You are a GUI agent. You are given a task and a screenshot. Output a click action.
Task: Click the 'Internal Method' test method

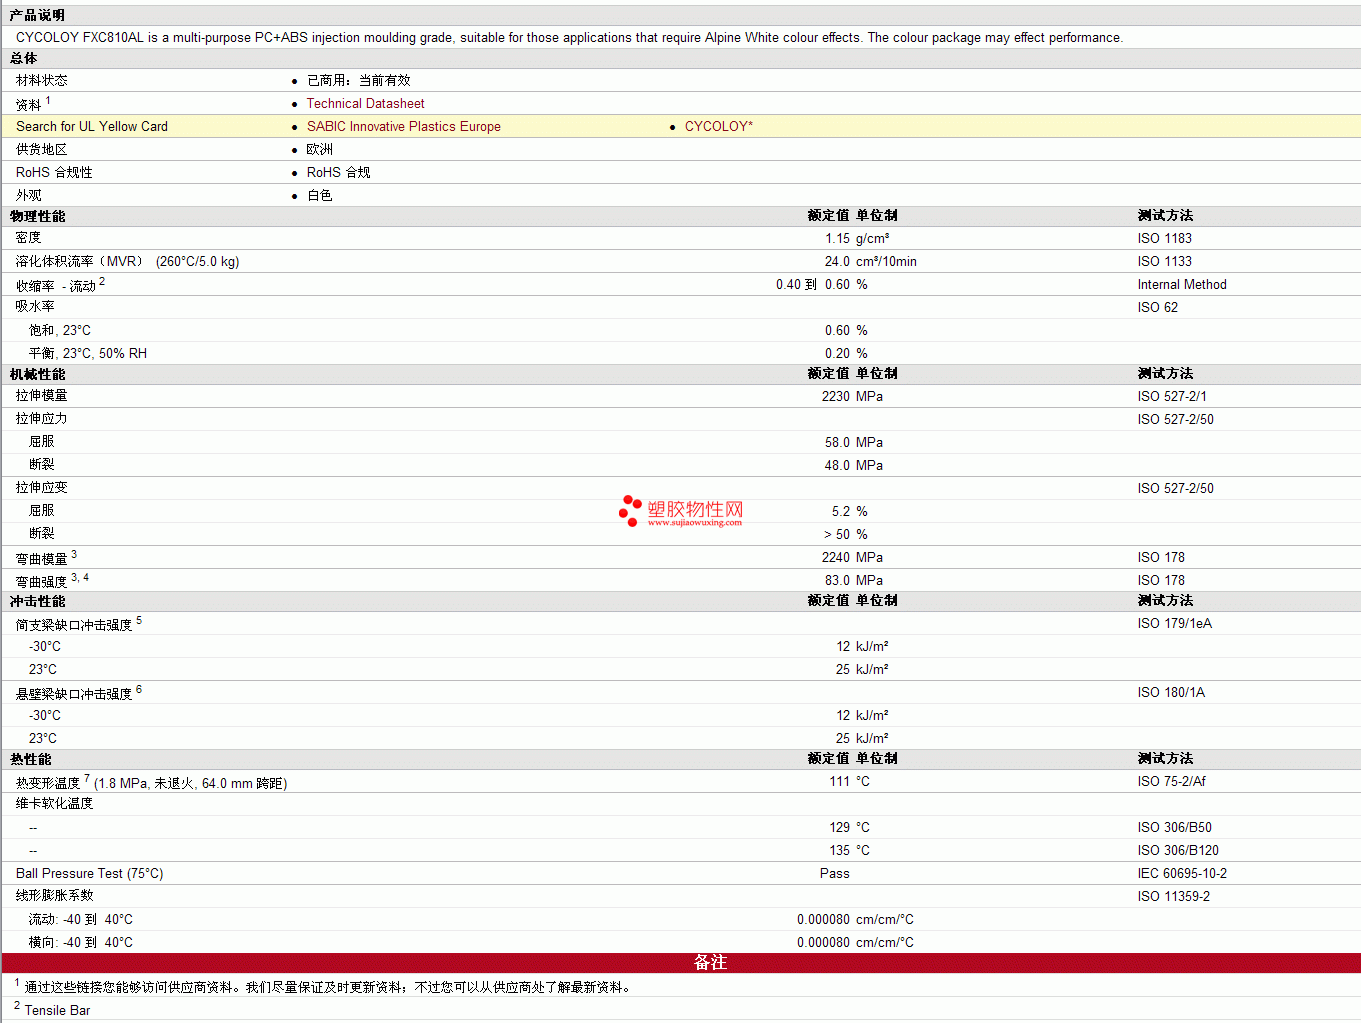(1182, 285)
